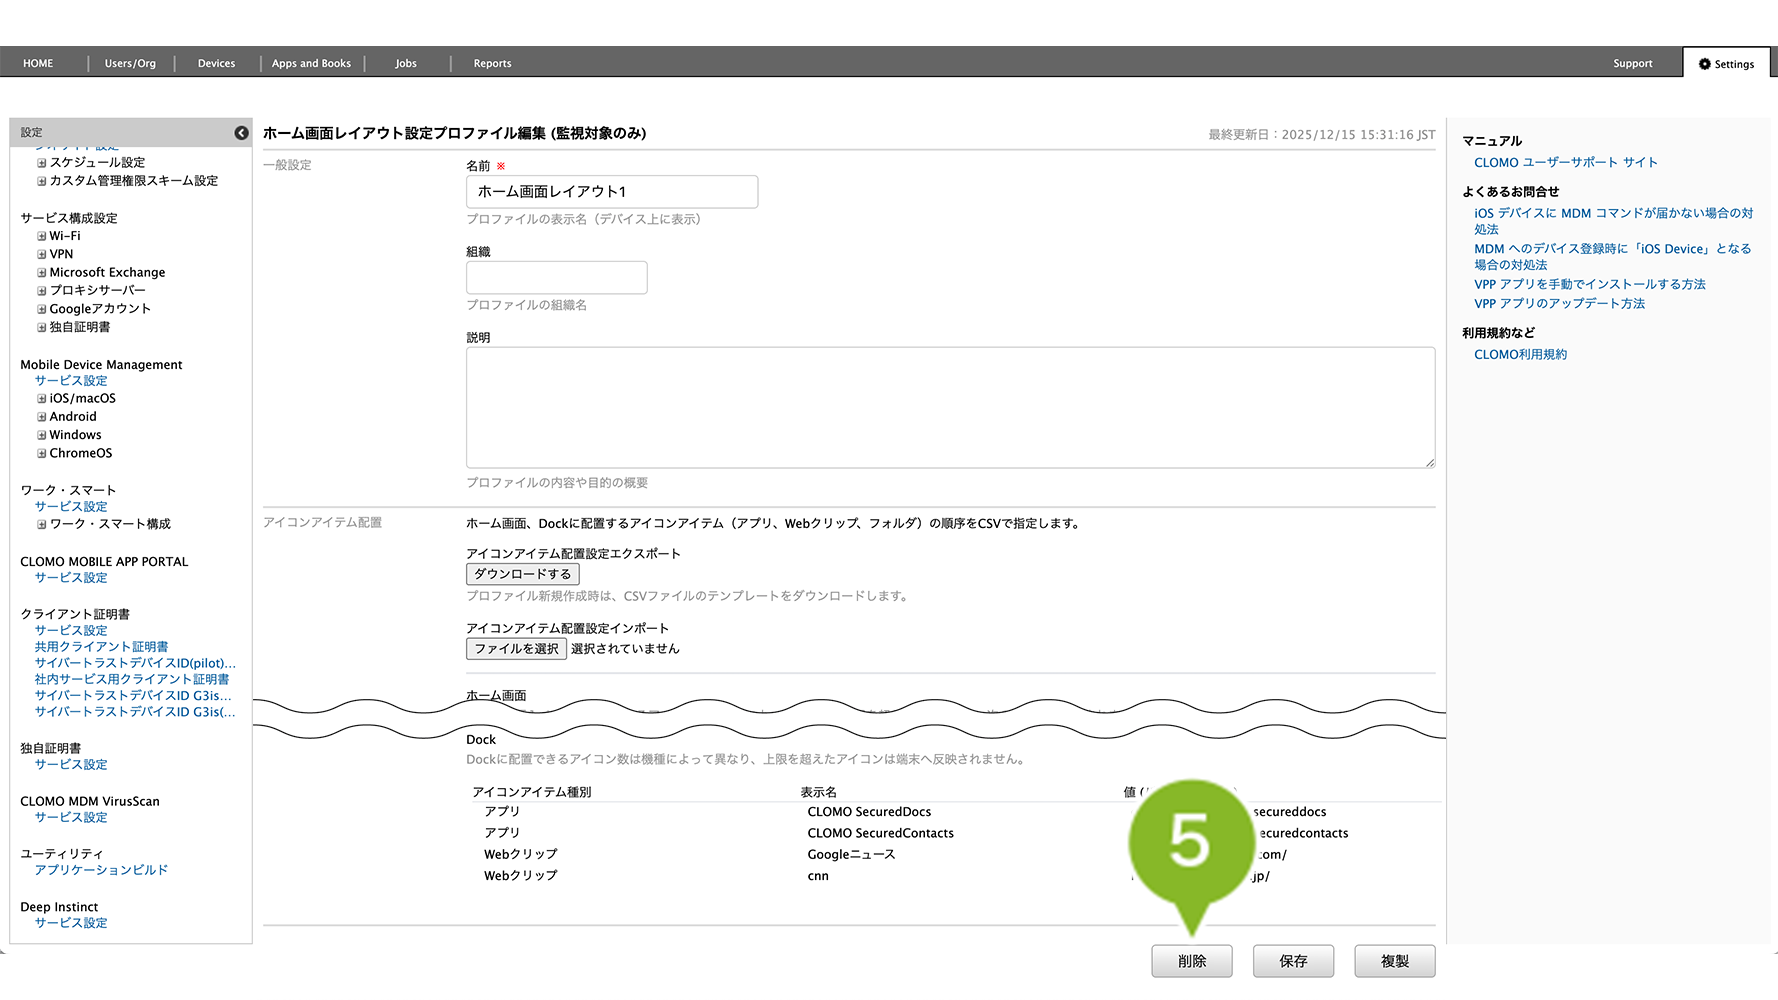Screen dimensions: 1778x1000
Task: Expand the Wi-Fi tree node
Action: [42, 237]
